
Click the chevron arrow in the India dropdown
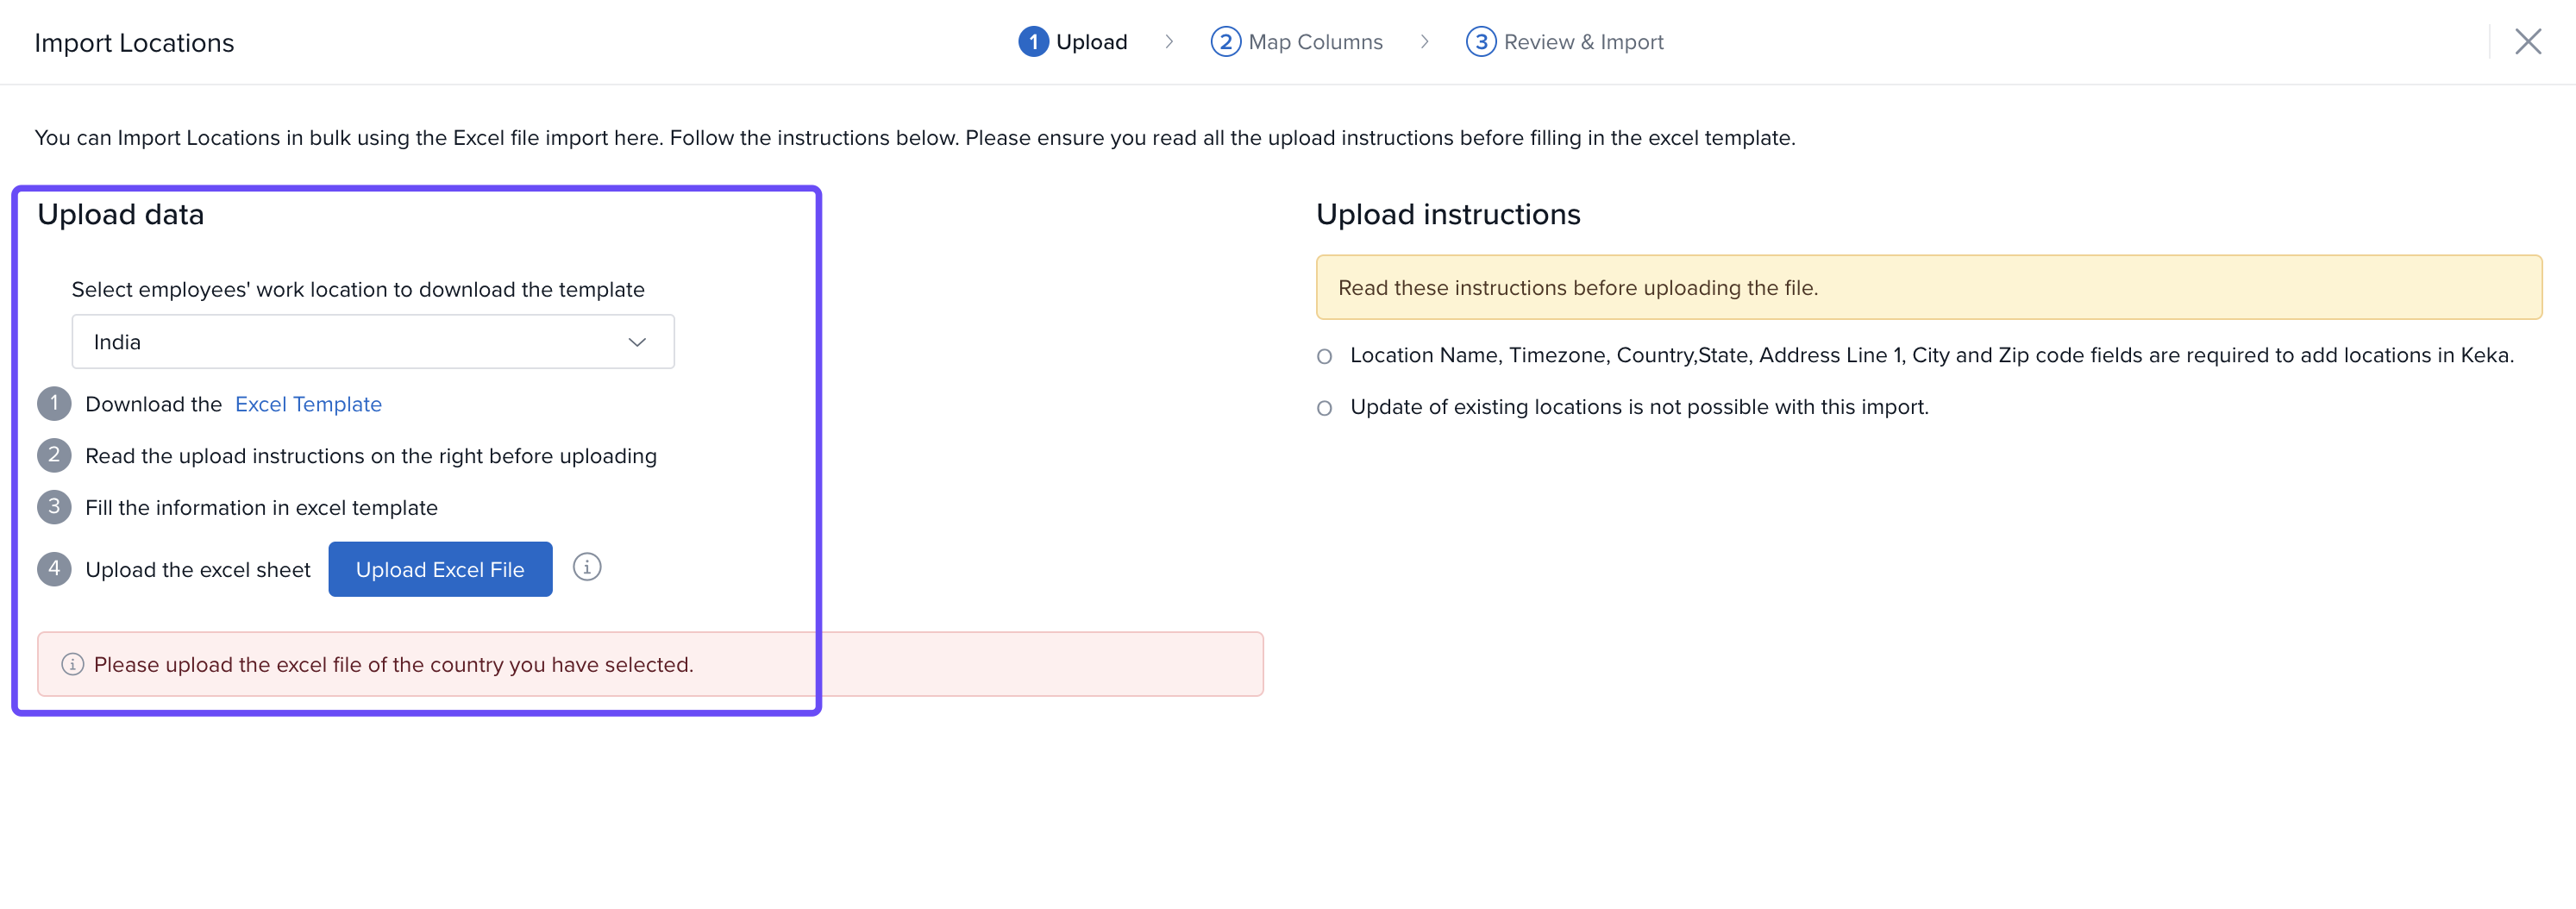pos(637,342)
